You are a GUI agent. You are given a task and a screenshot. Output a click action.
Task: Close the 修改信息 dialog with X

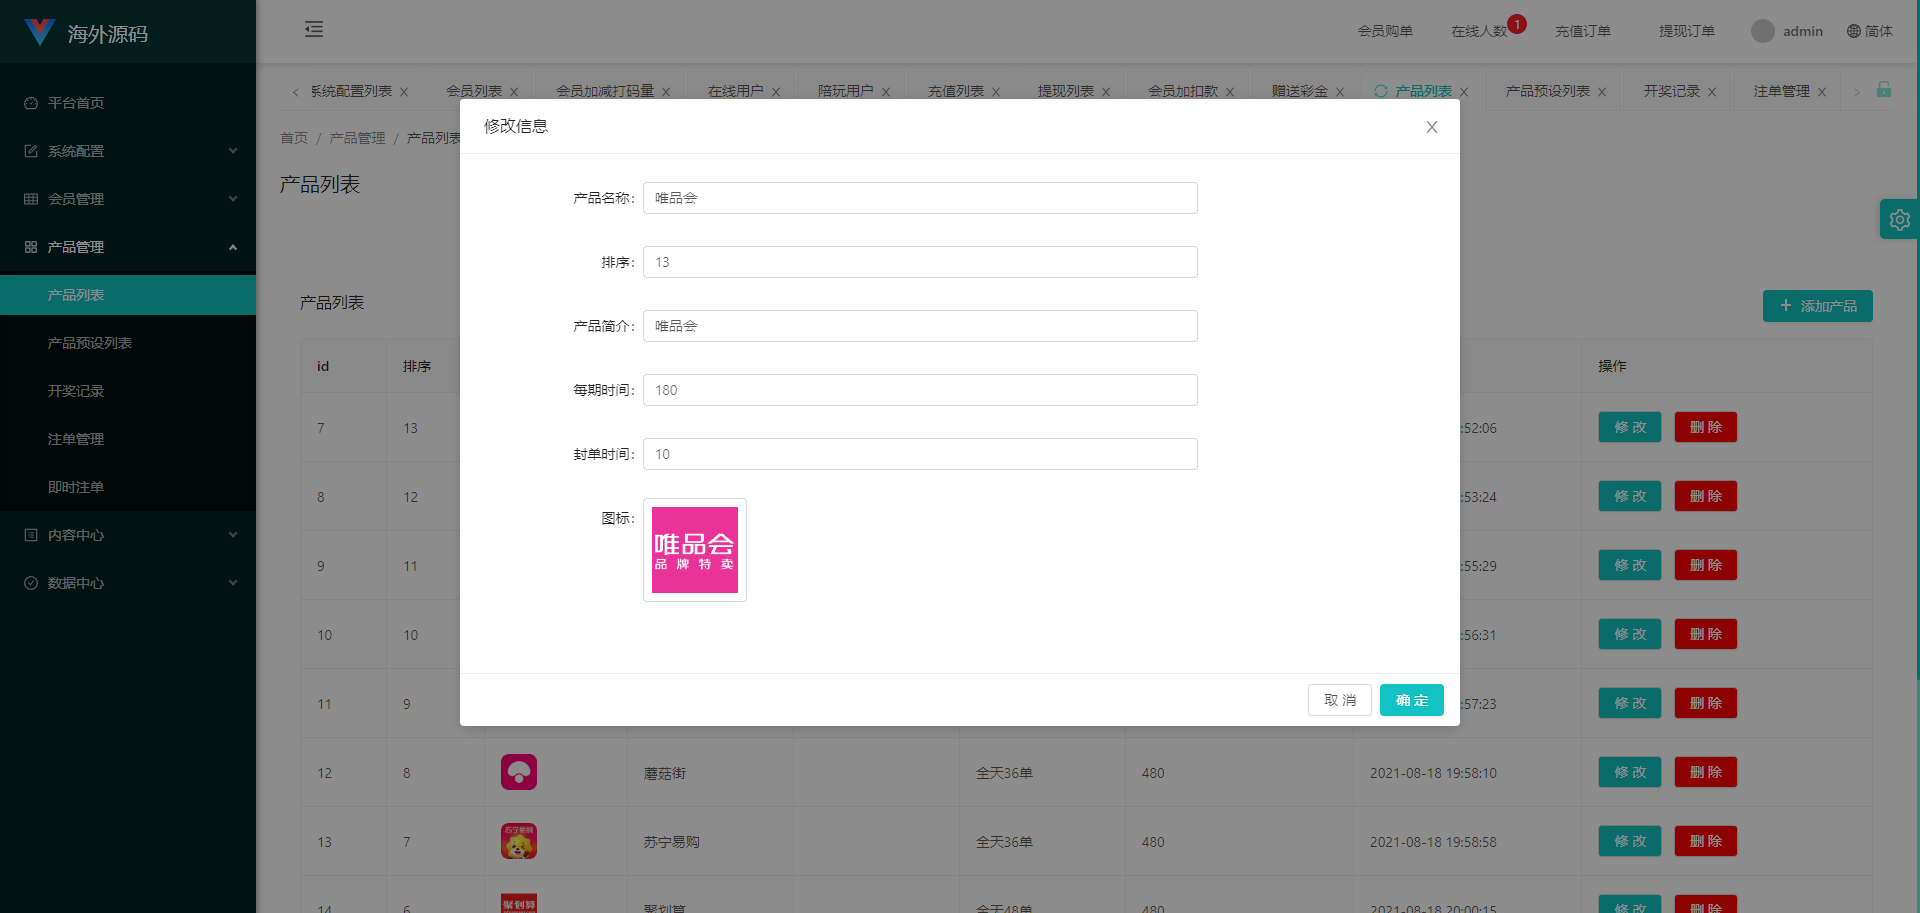coord(1431,127)
